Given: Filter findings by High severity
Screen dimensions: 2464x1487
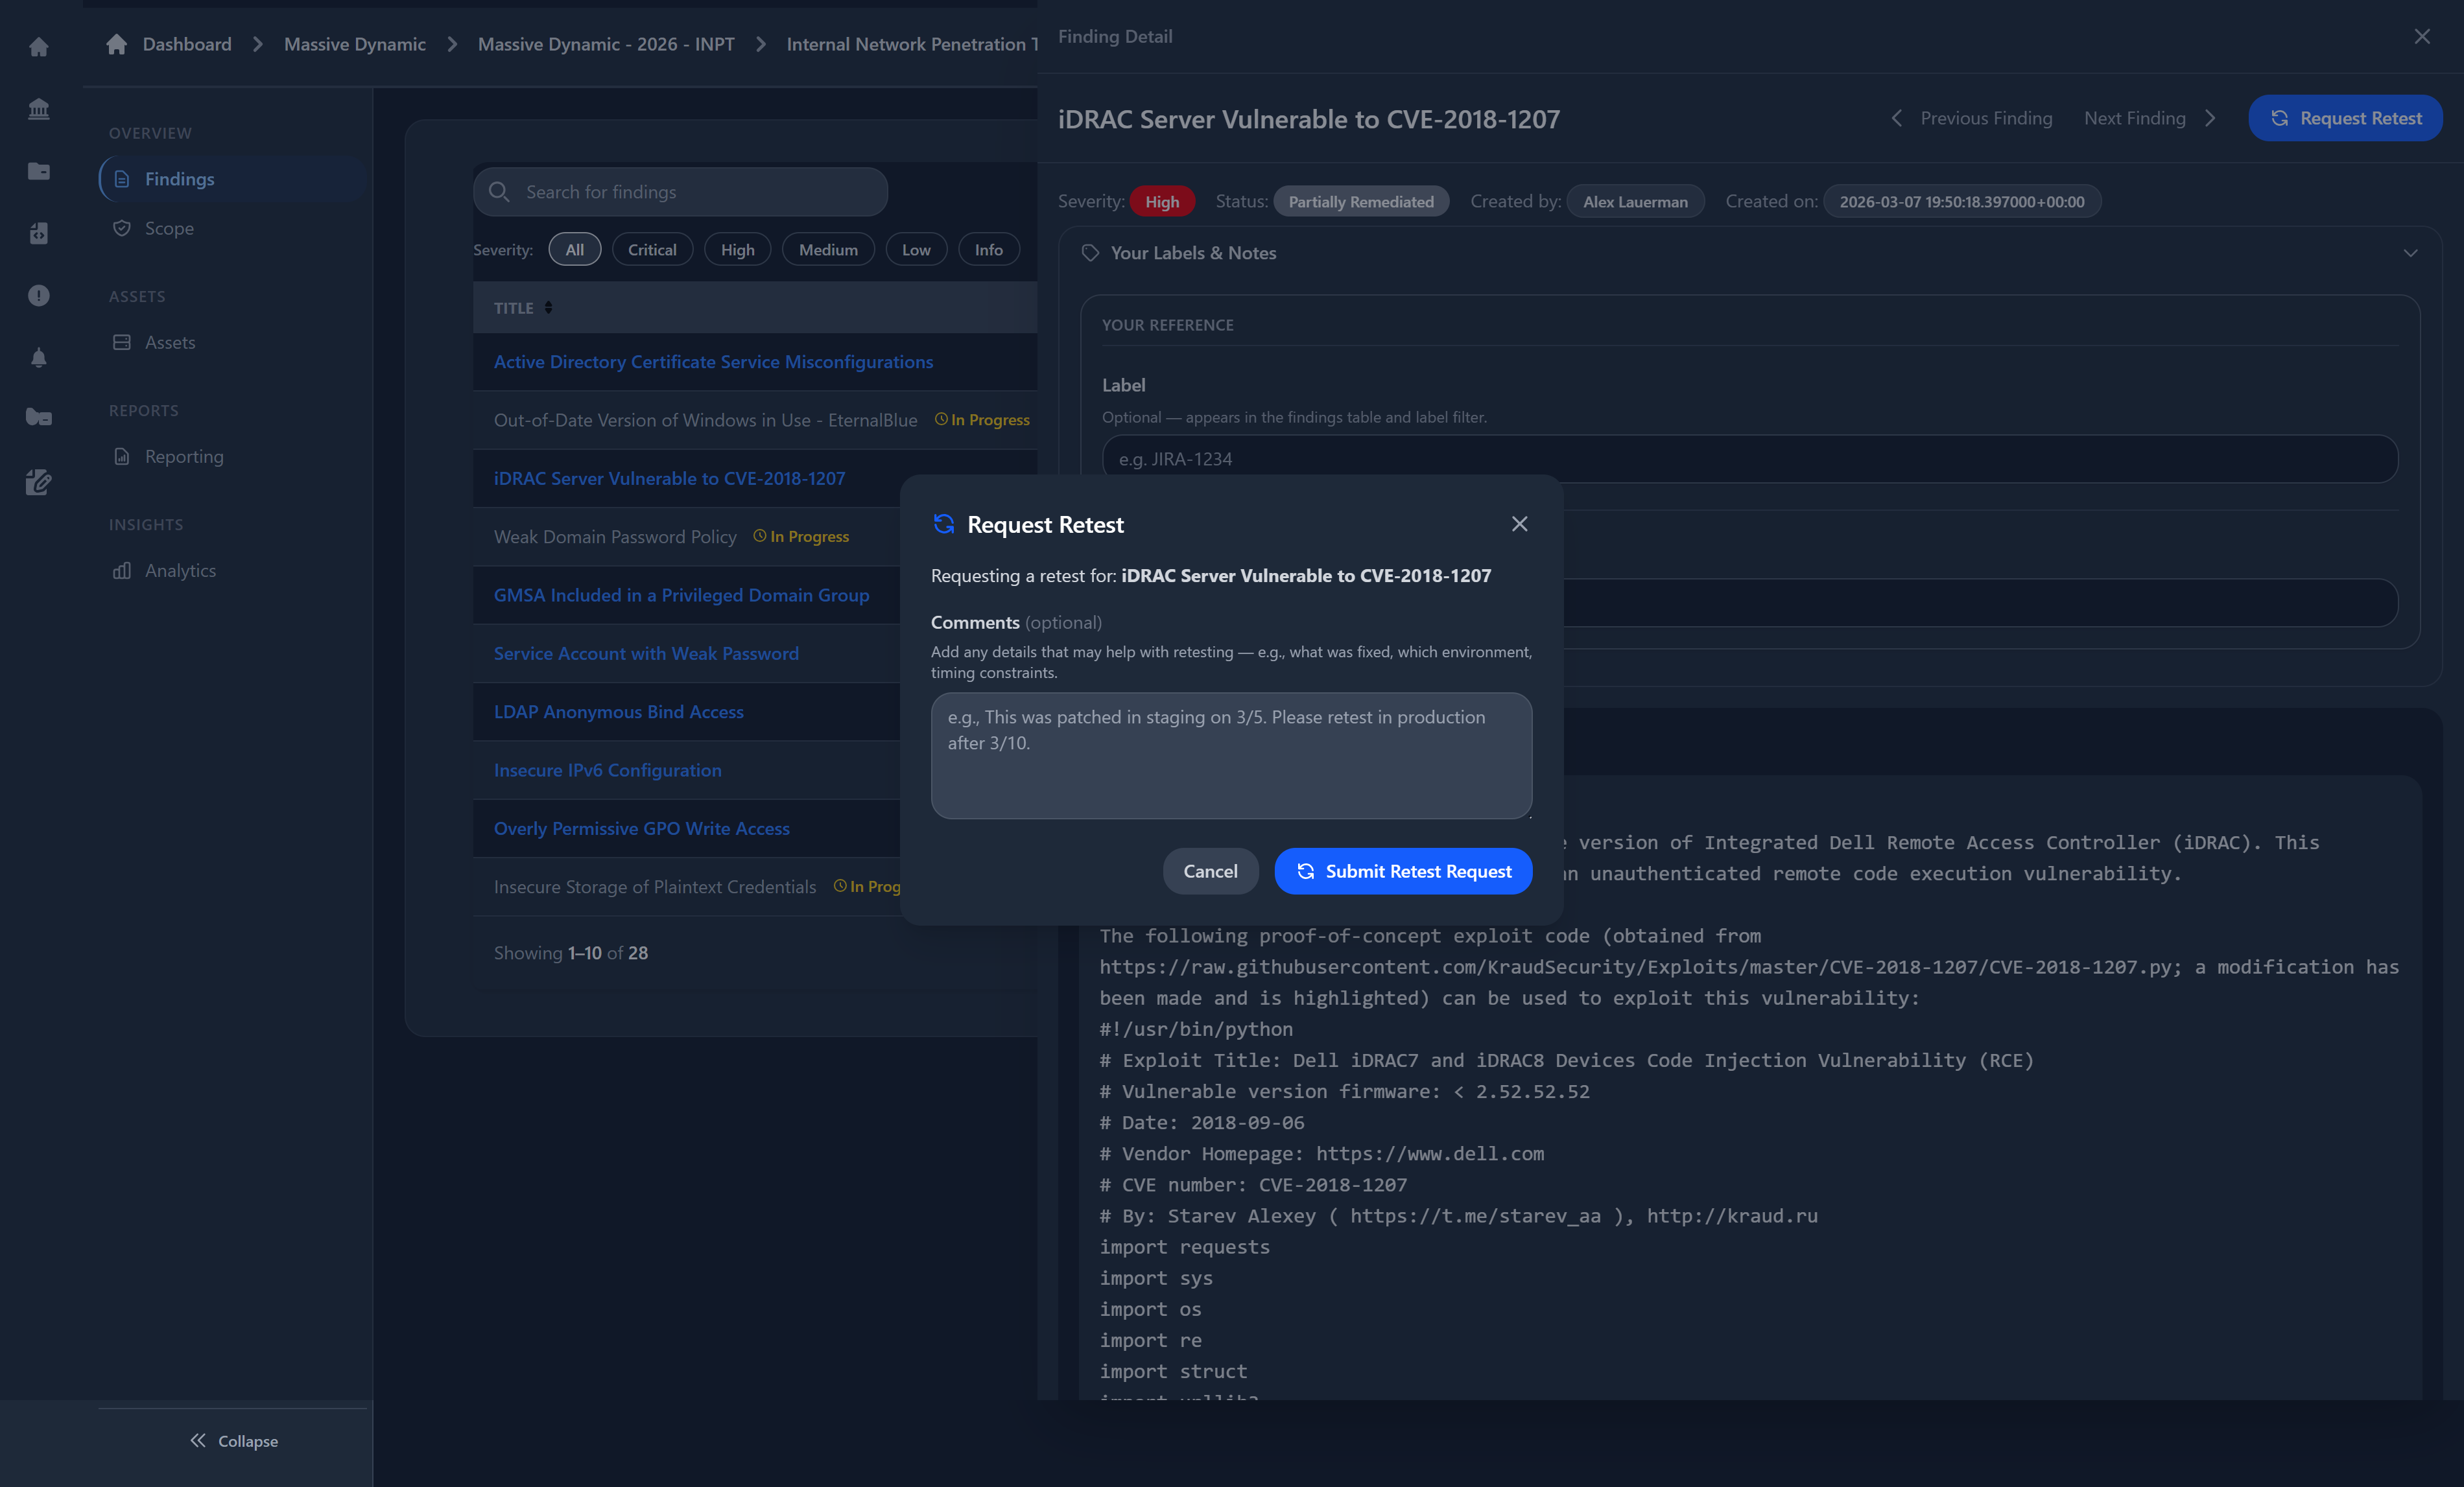Looking at the screenshot, I should point(737,249).
